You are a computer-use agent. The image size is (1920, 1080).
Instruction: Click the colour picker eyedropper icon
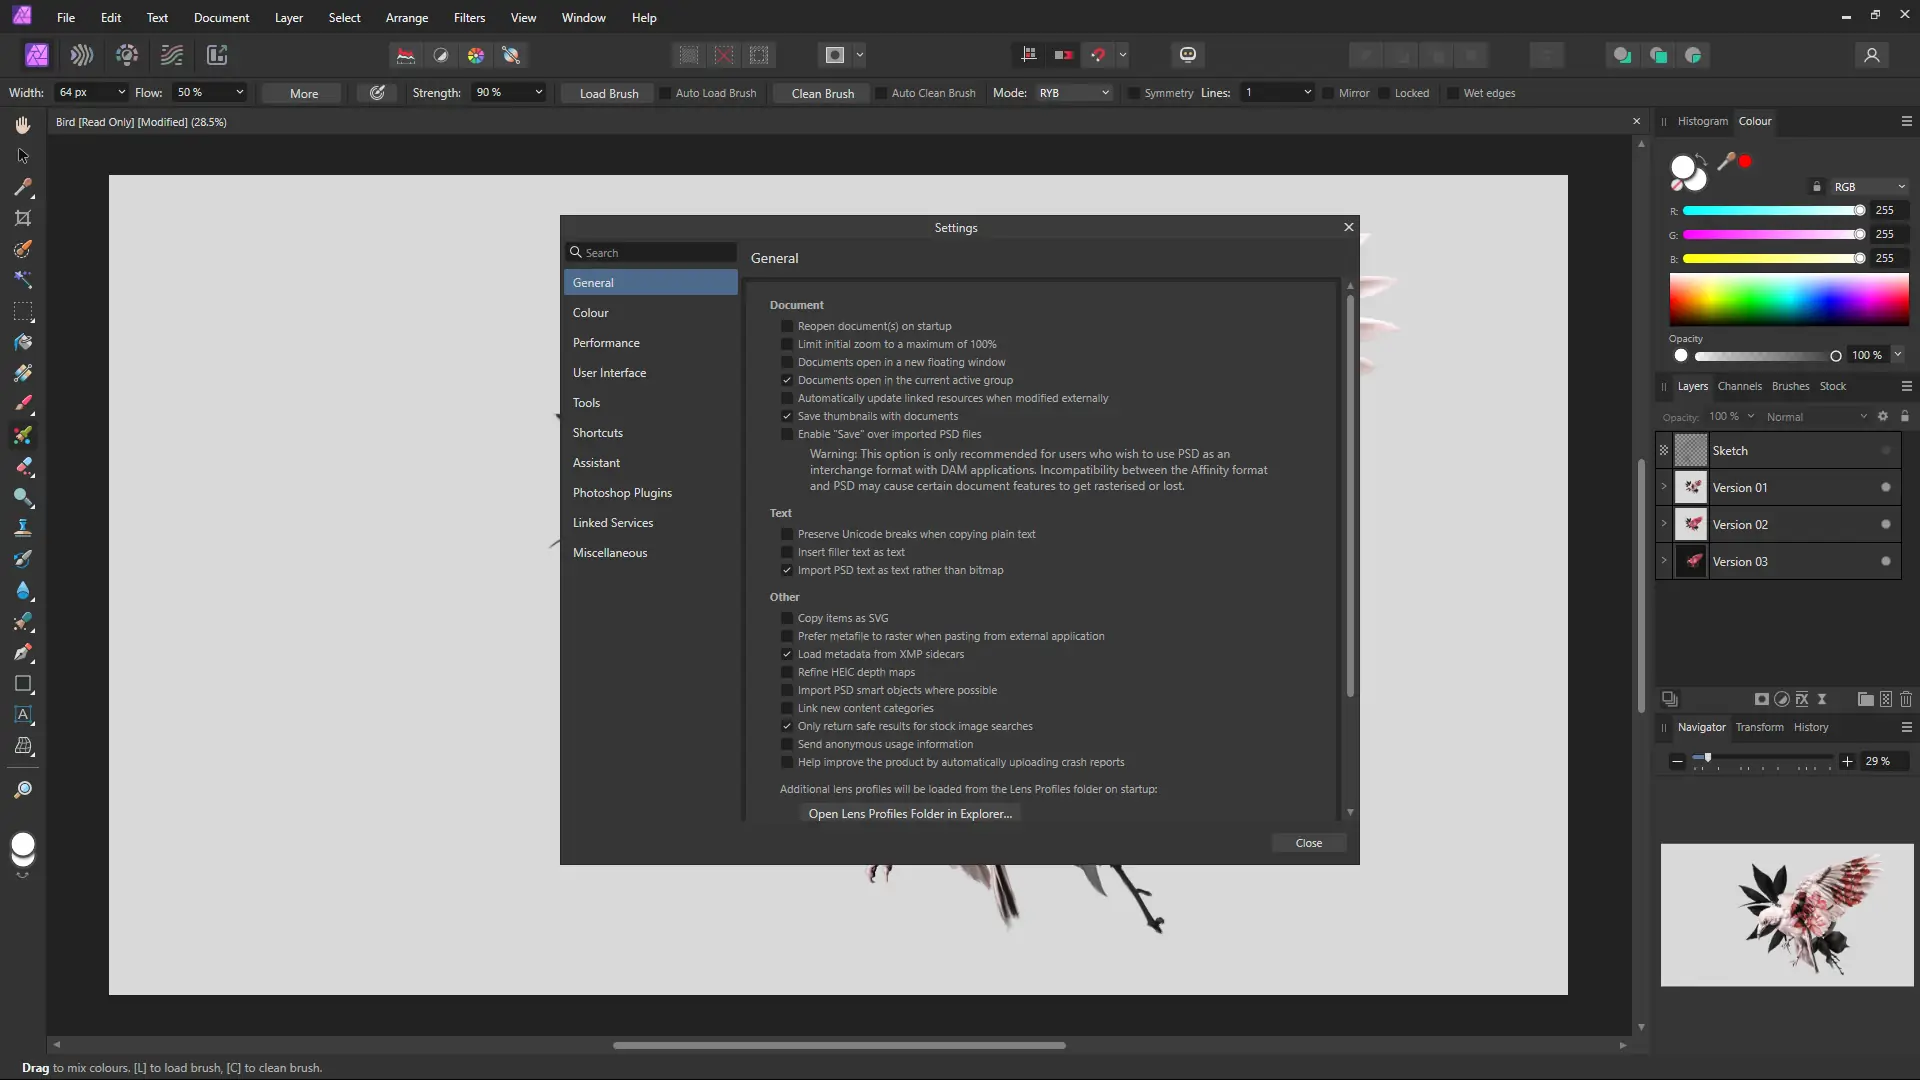(x=1726, y=161)
